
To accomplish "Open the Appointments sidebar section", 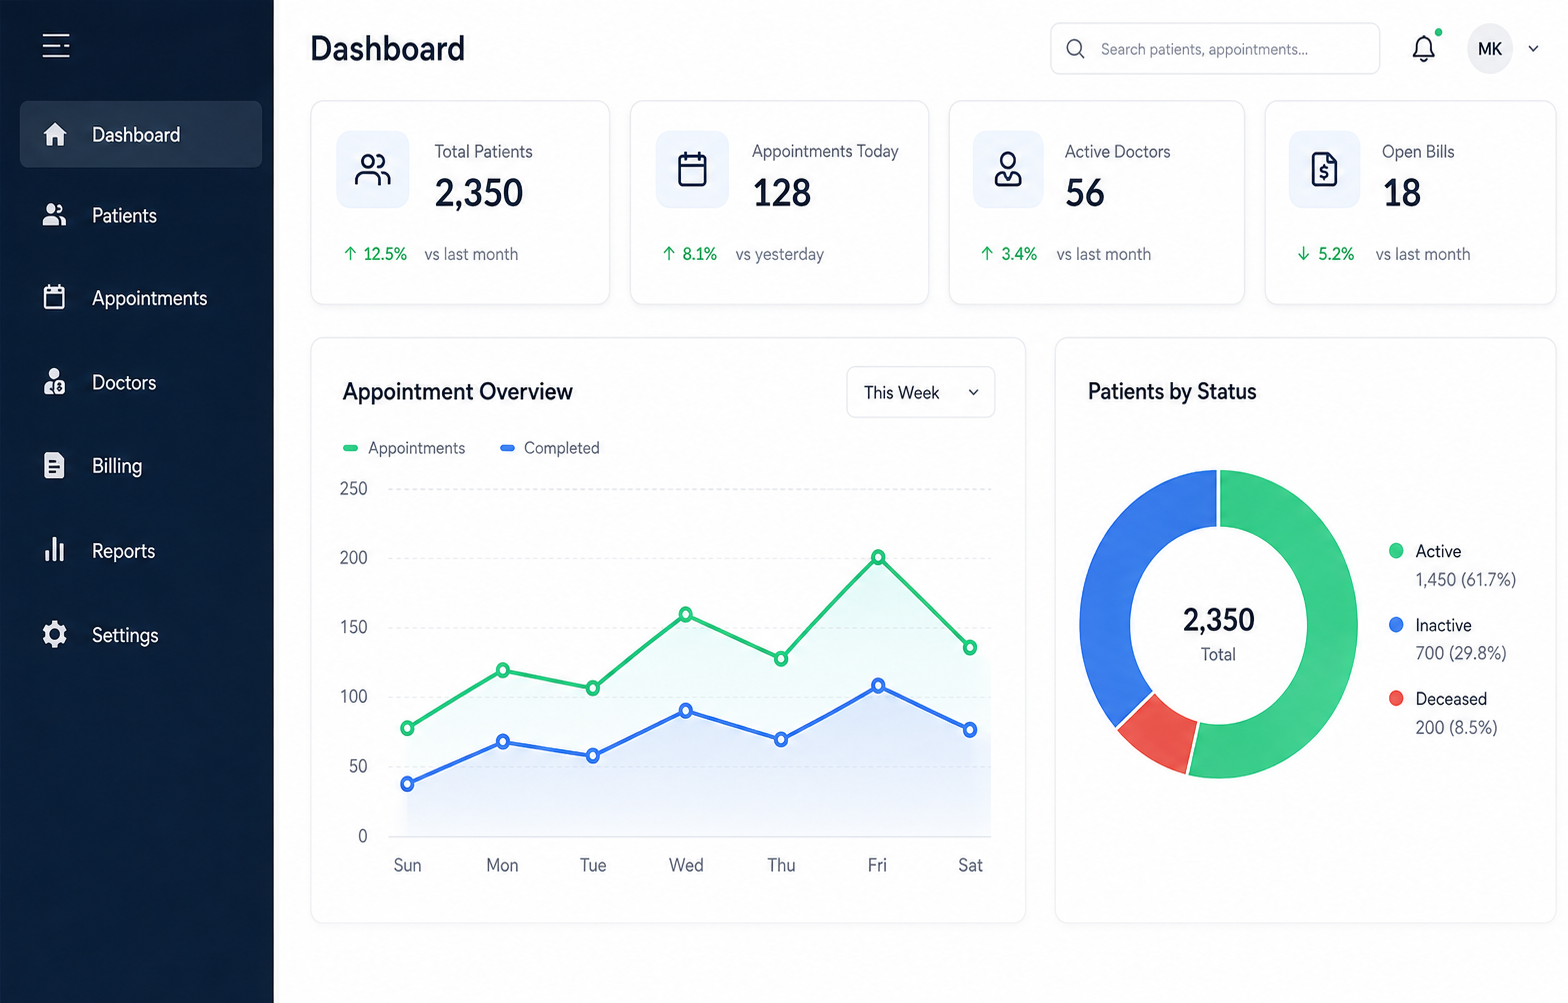I will pos(141,298).
